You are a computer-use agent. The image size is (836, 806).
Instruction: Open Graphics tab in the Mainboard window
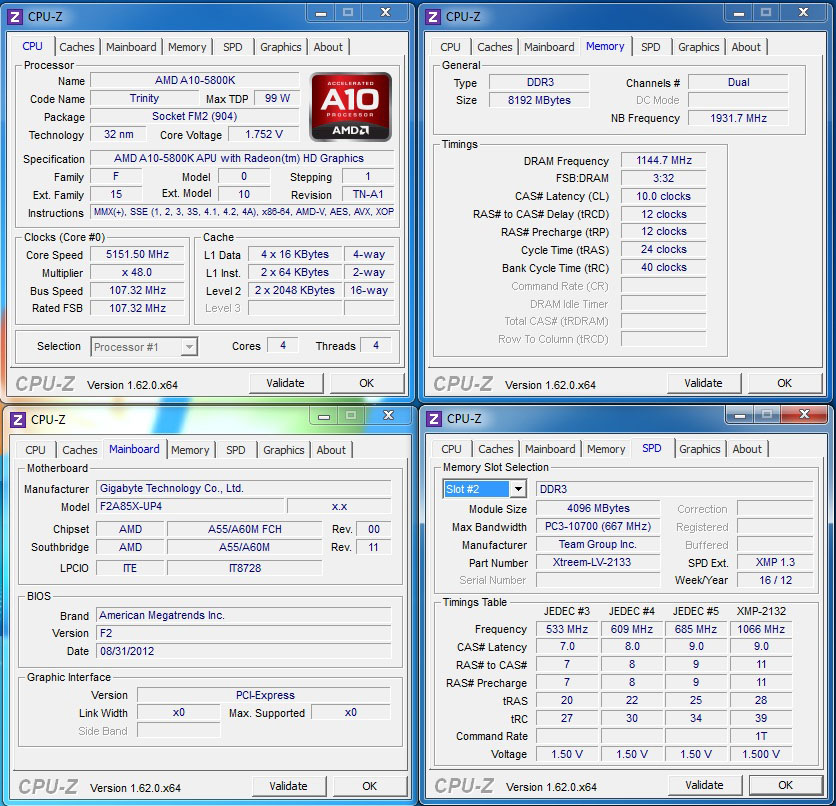coord(284,450)
